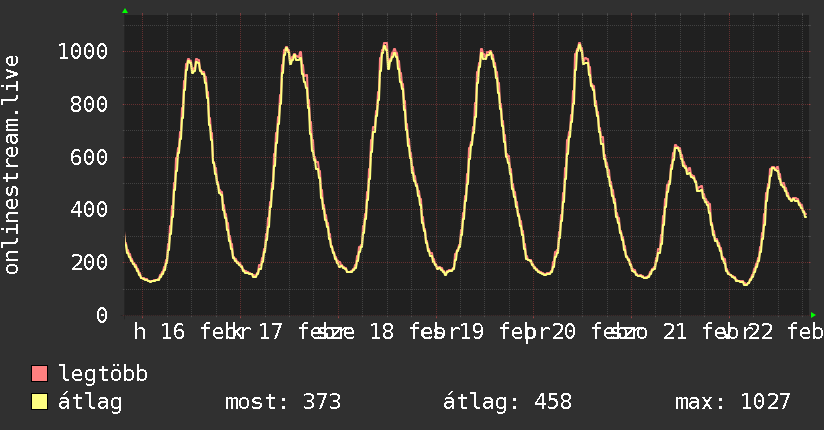Click the red legtöbb legend swatch
The image size is (824, 430).
[40, 375]
